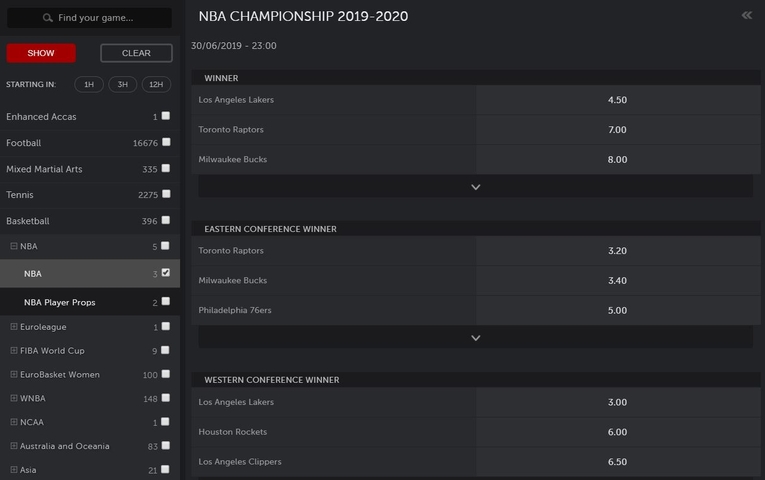Expand the Australia and Oceania tree group
The image size is (765, 480).
(x=14, y=446)
